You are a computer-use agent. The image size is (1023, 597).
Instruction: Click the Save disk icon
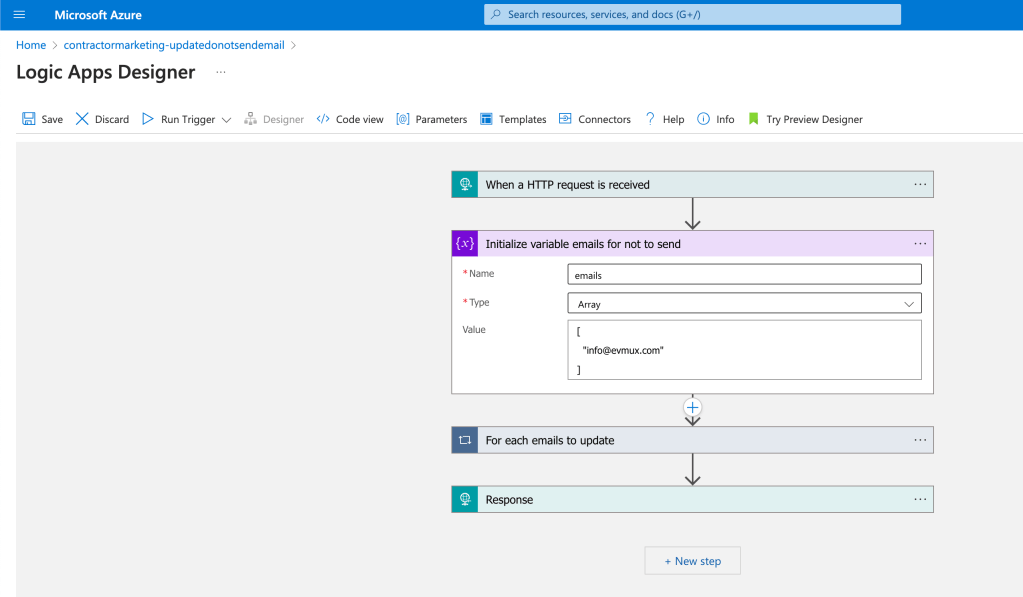(29, 119)
